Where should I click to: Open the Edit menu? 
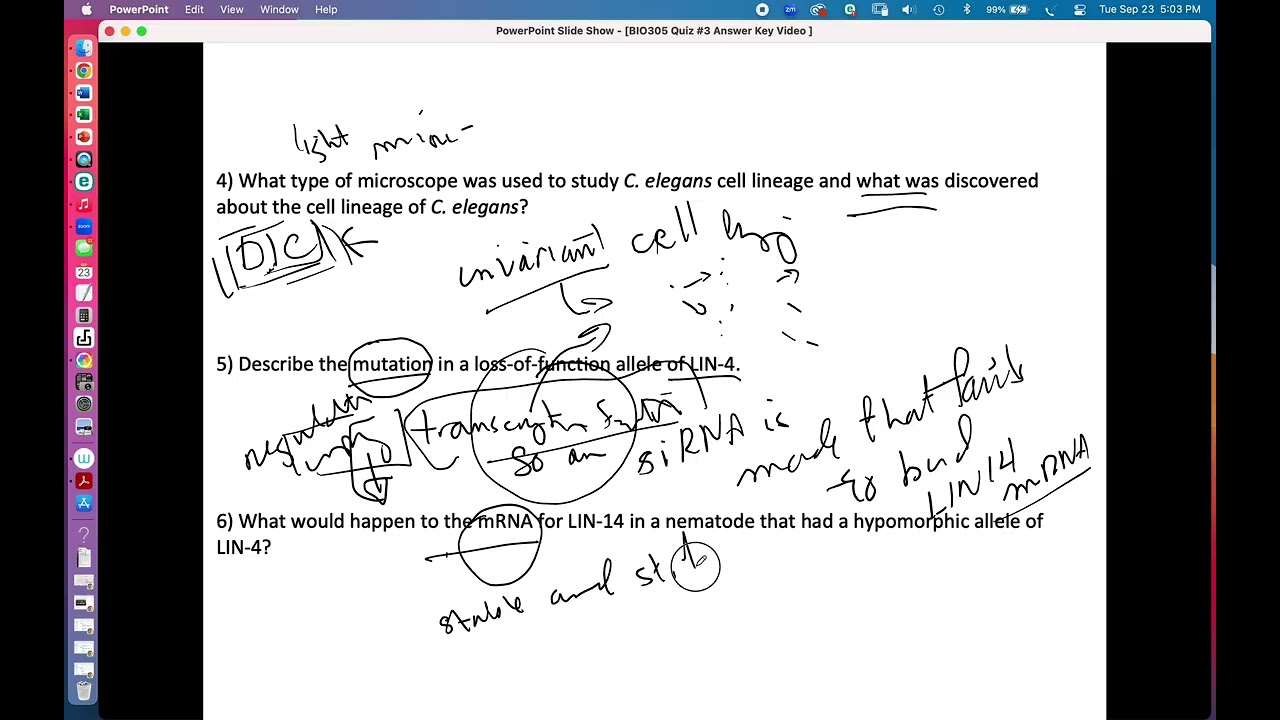click(x=194, y=10)
